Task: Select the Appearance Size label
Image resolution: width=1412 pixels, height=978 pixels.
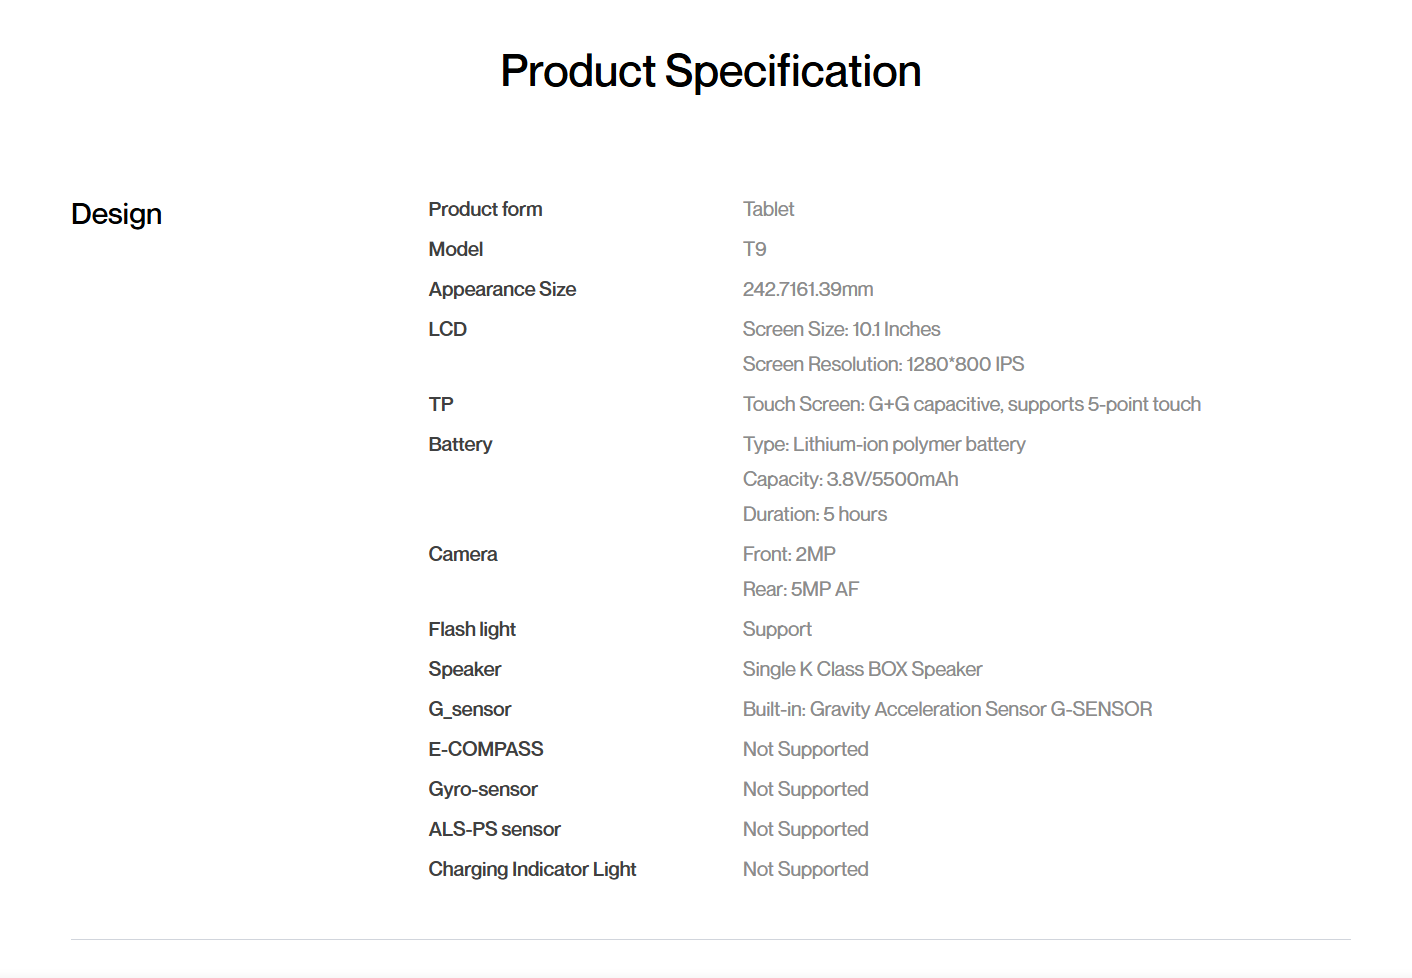Action: click(x=502, y=289)
